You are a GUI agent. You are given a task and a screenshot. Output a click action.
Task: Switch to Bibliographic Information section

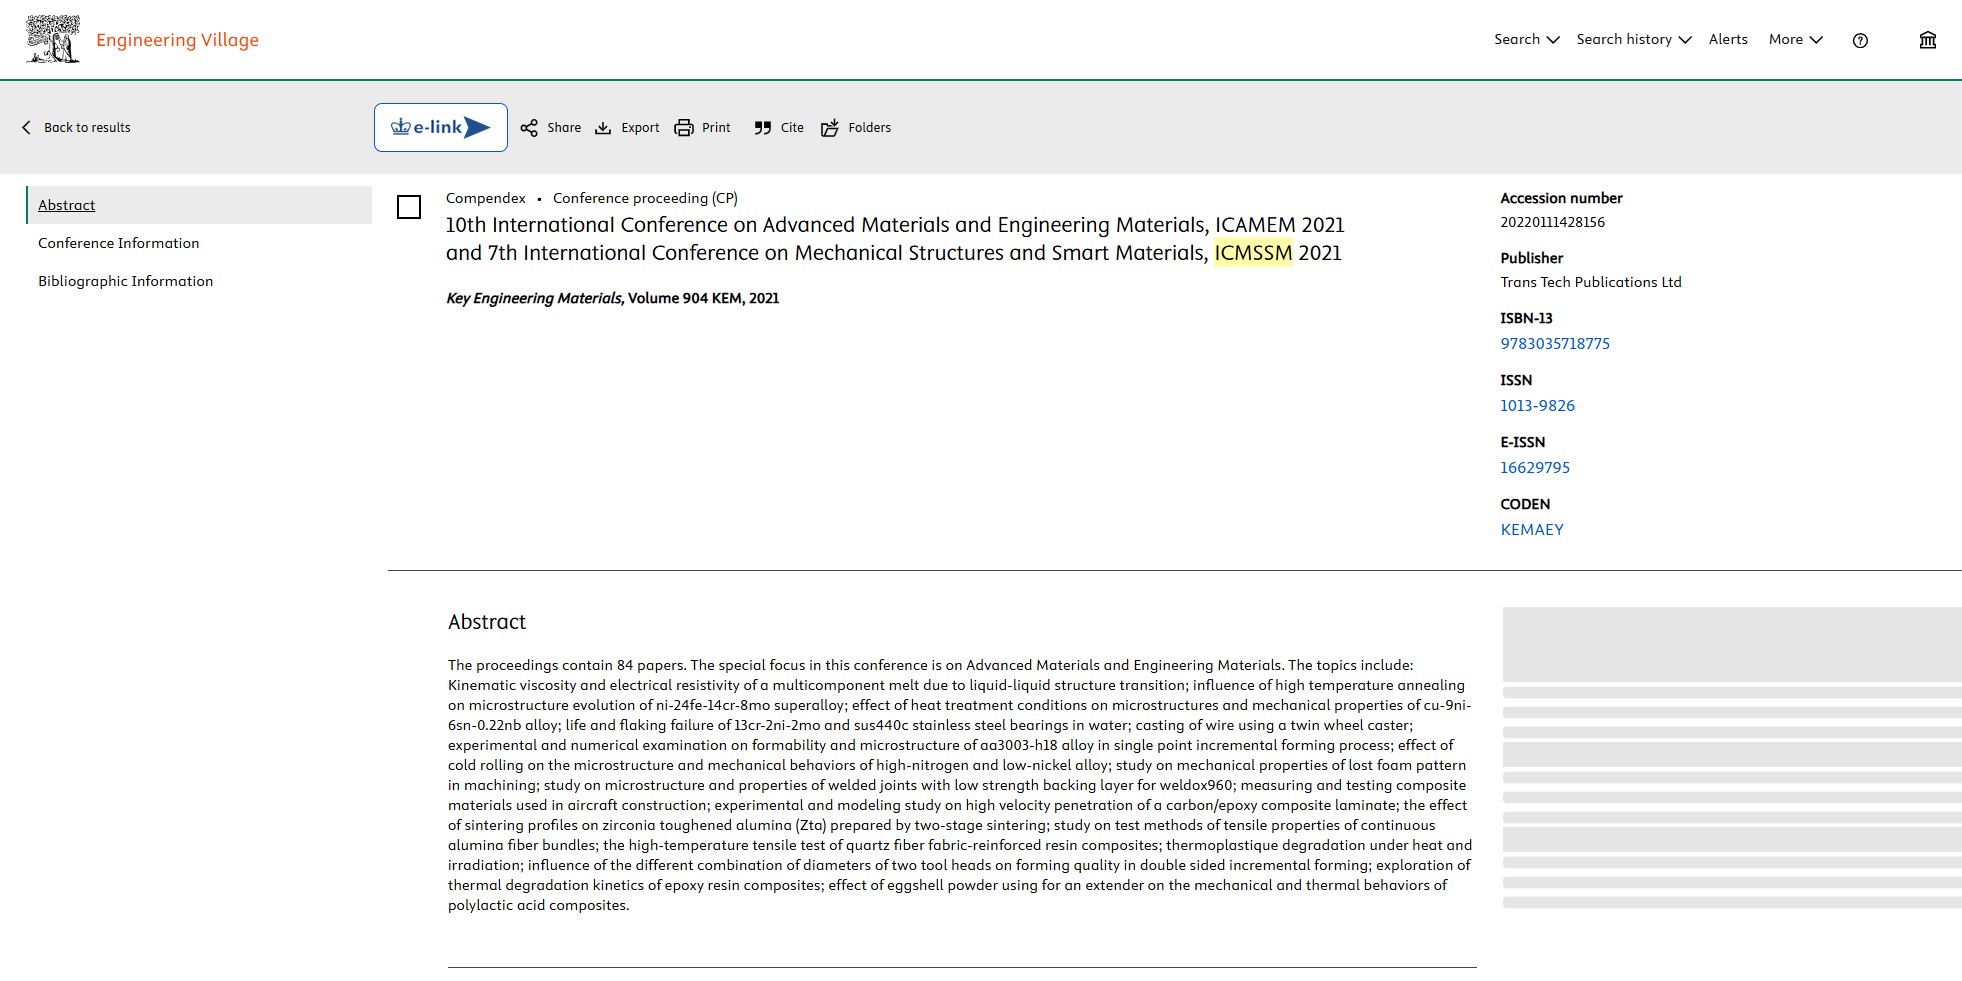click(126, 281)
